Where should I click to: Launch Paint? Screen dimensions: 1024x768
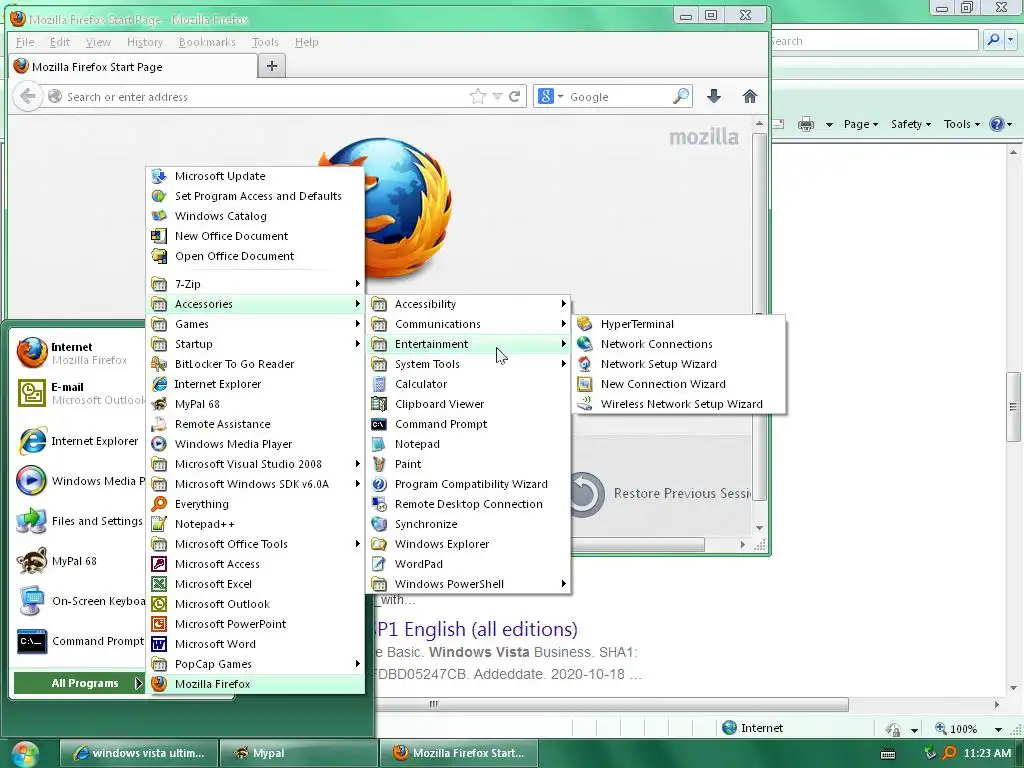tap(468, 464)
